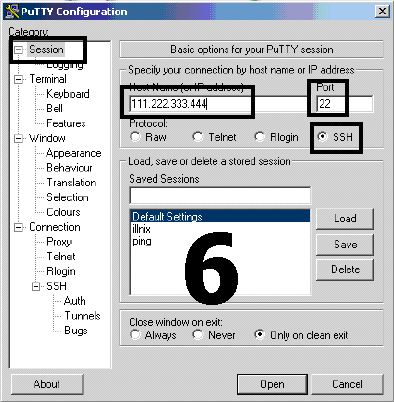394x402 pixels.
Task: Click the Host Name input field
Action: [190, 104]
